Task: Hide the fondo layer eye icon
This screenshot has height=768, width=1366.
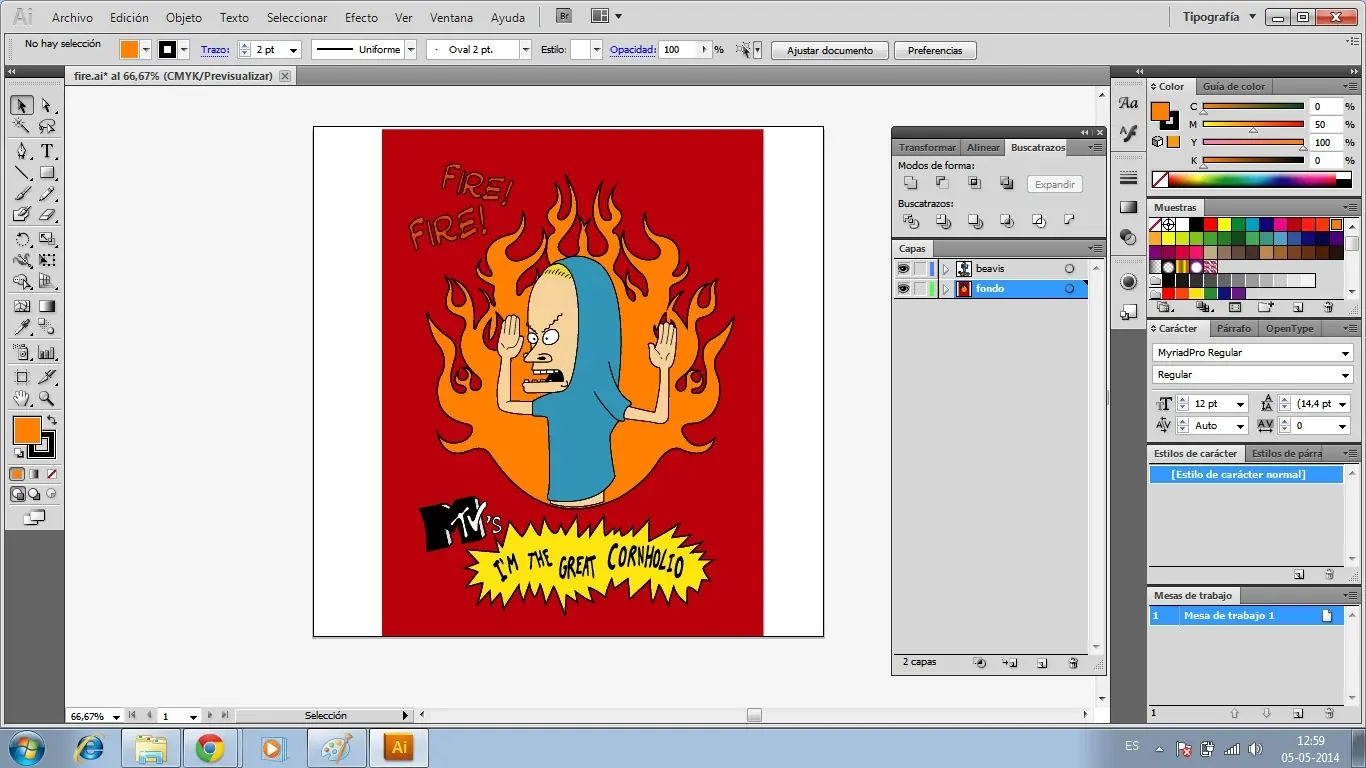Action: point(904,289)
